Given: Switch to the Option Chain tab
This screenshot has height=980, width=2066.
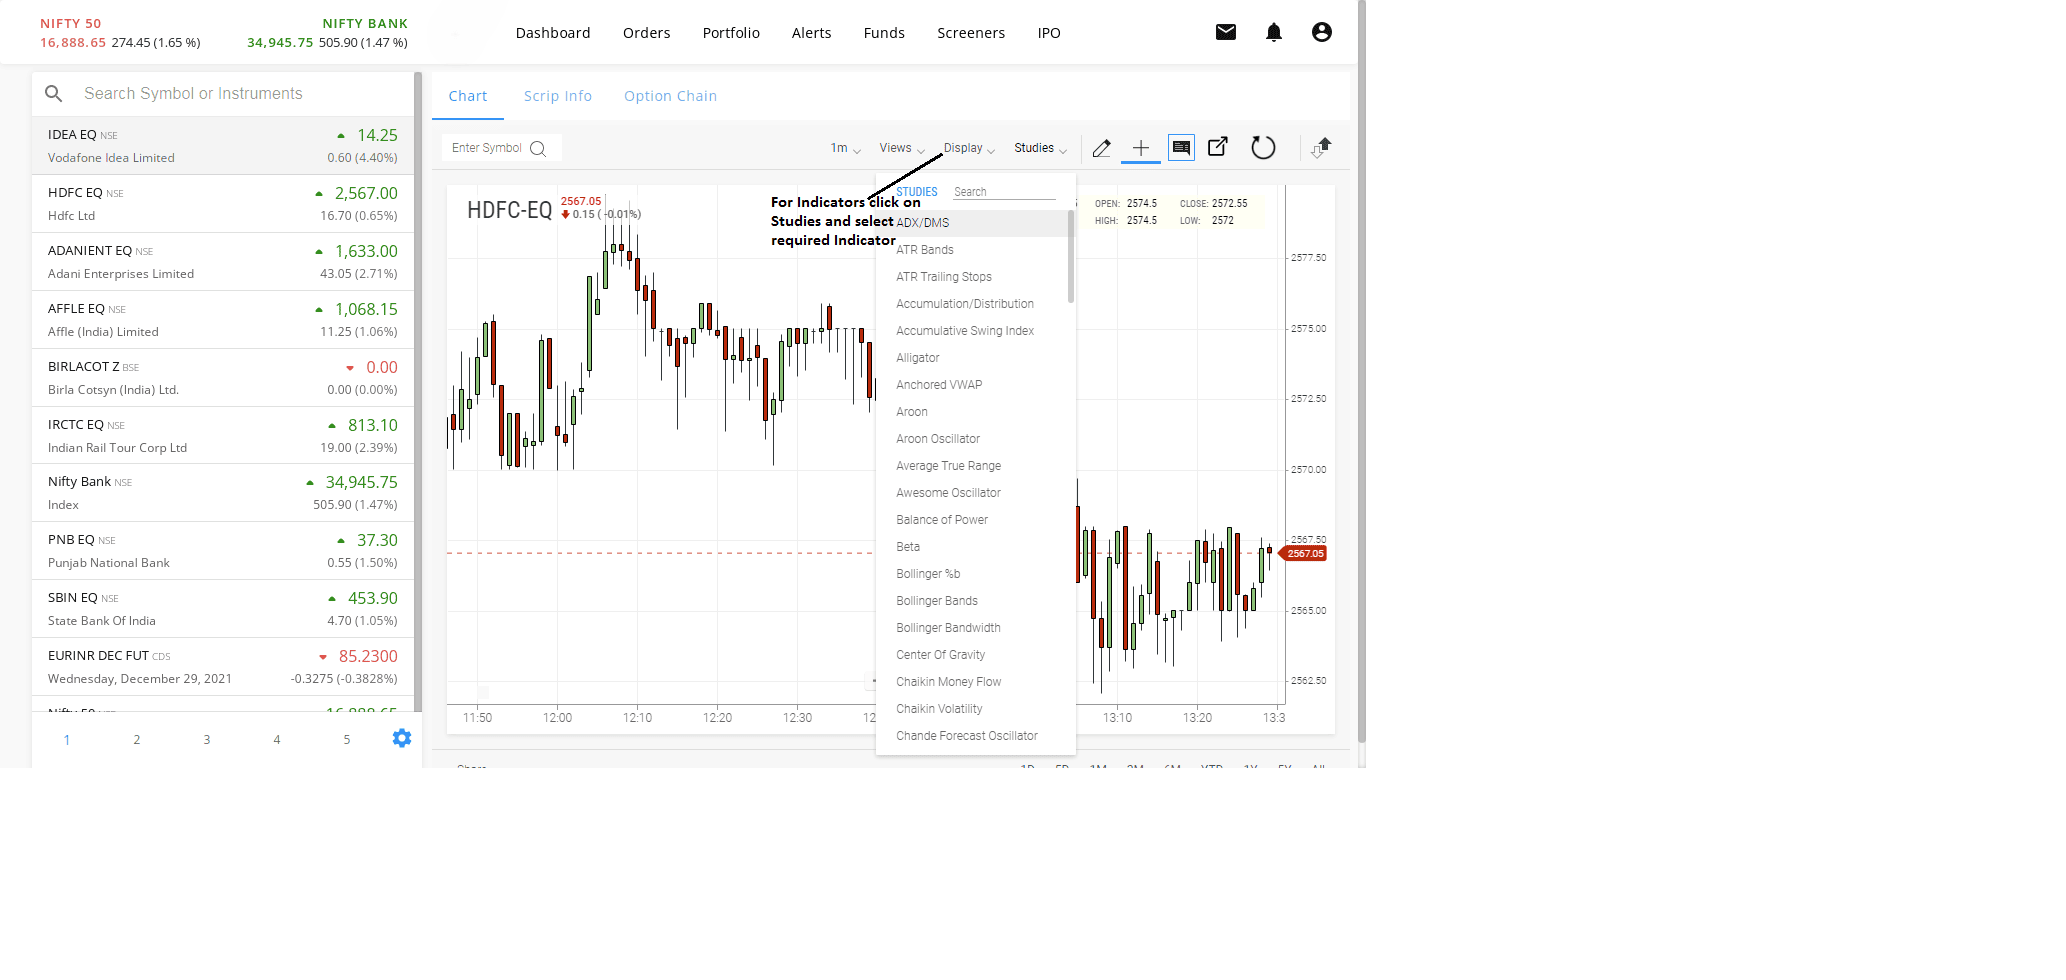Looking at the screenshot, I should (670, 96).
